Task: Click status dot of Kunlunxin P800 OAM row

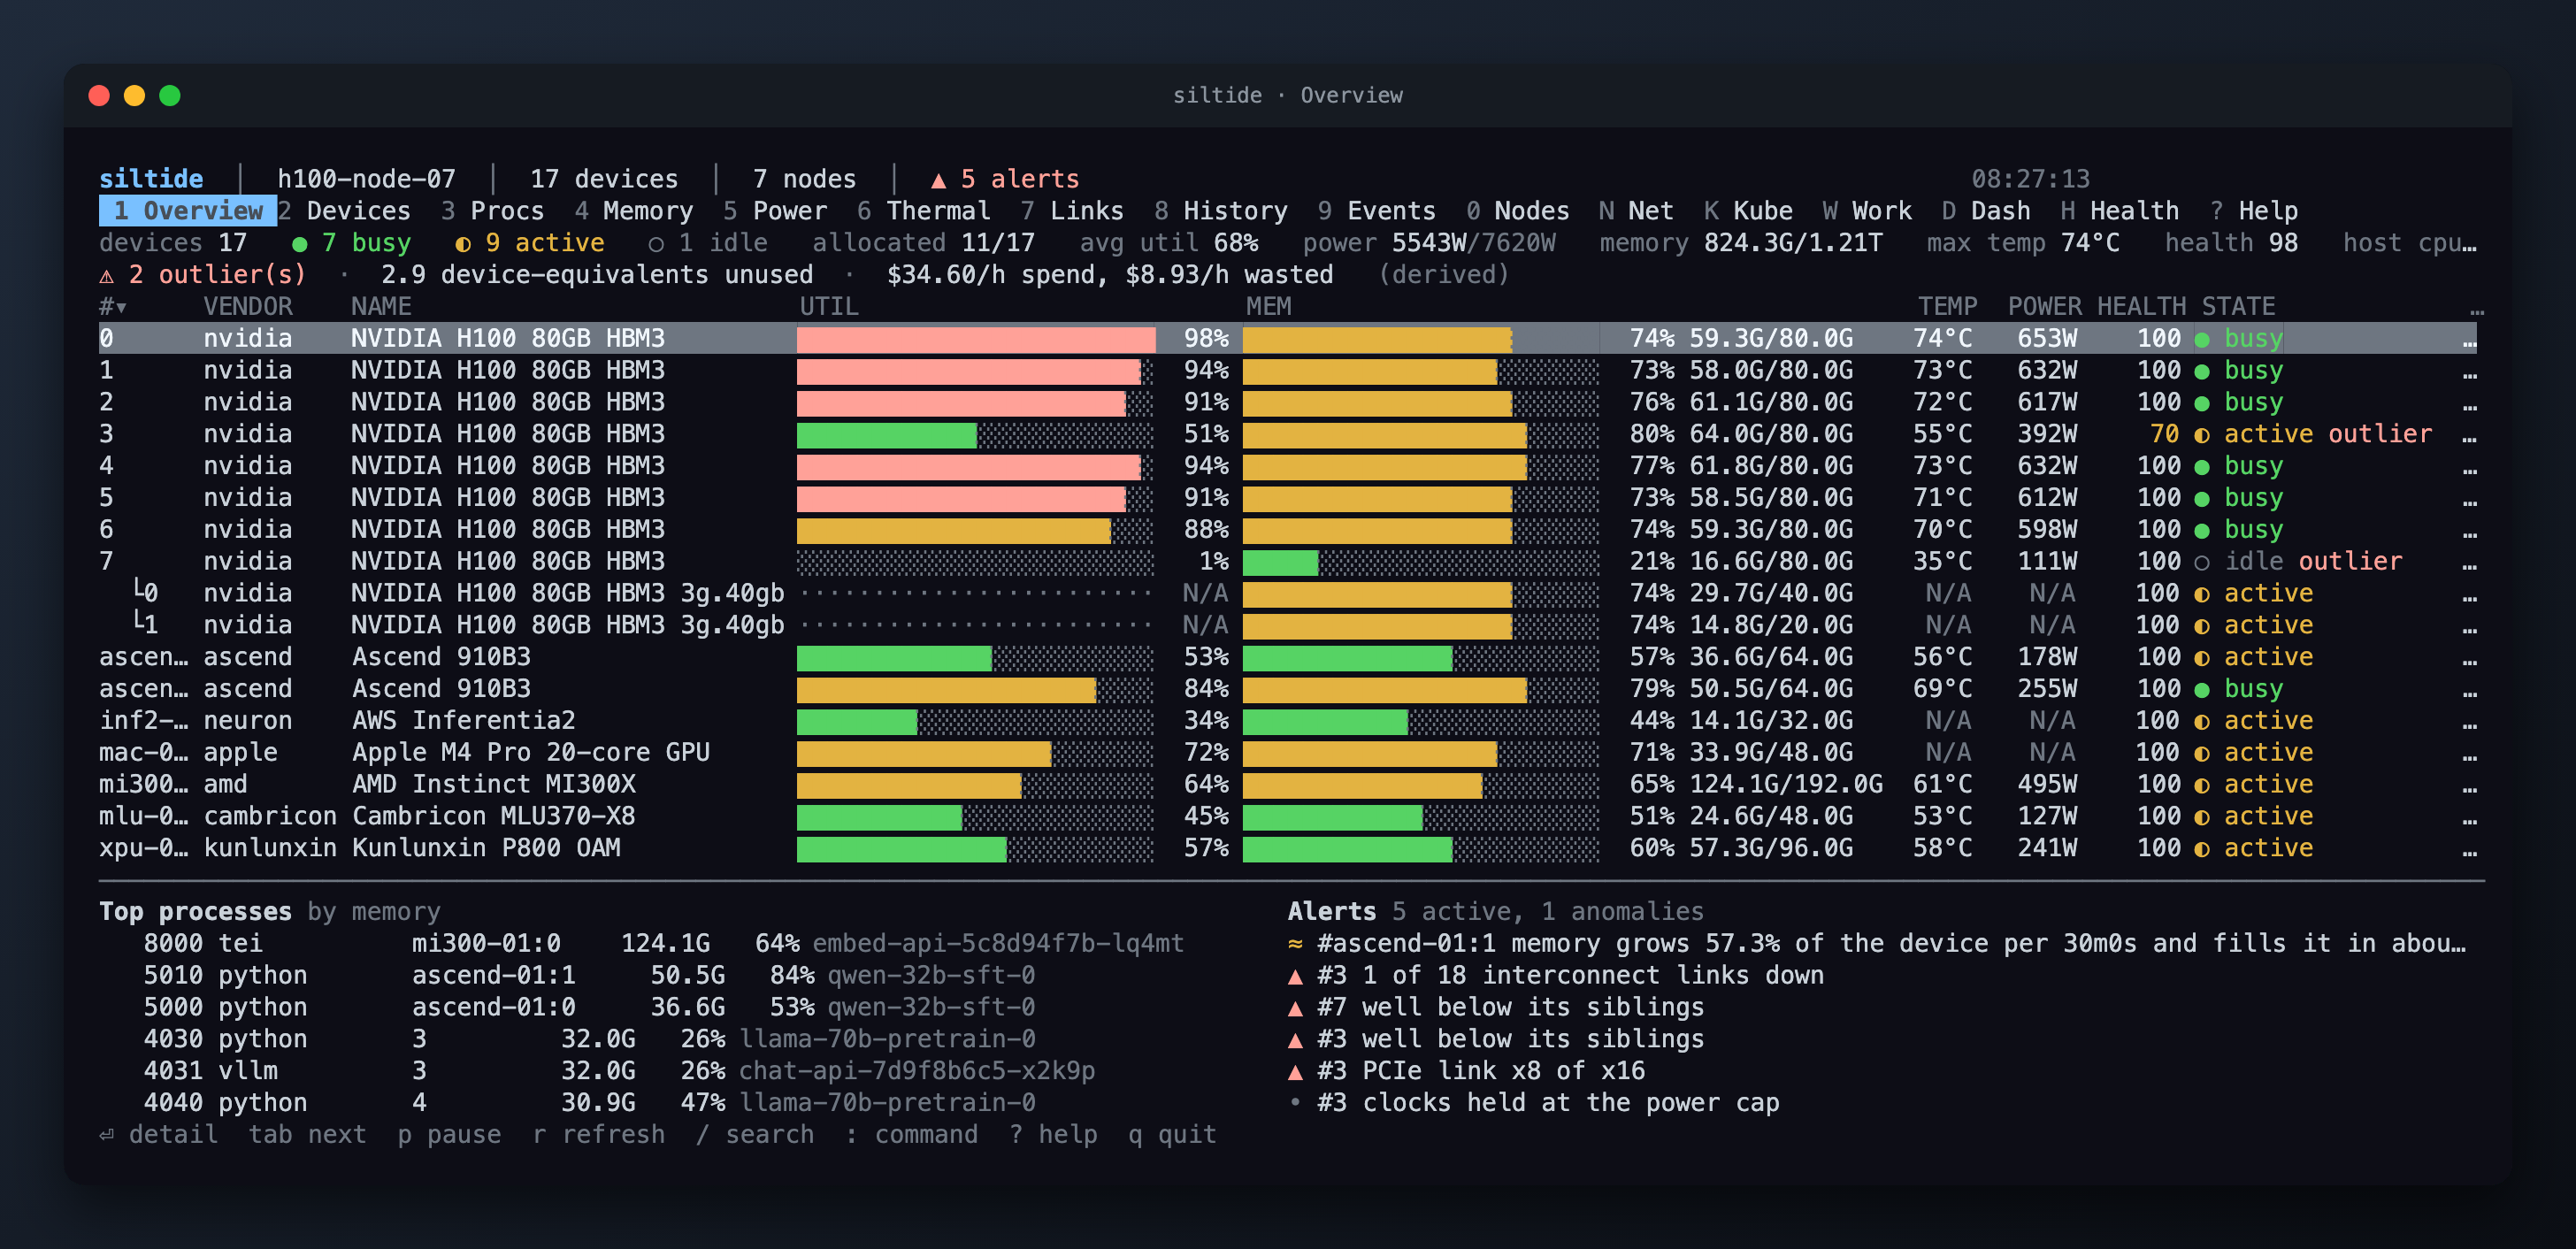Action: pyautogui.click(x=2202, y=849)
